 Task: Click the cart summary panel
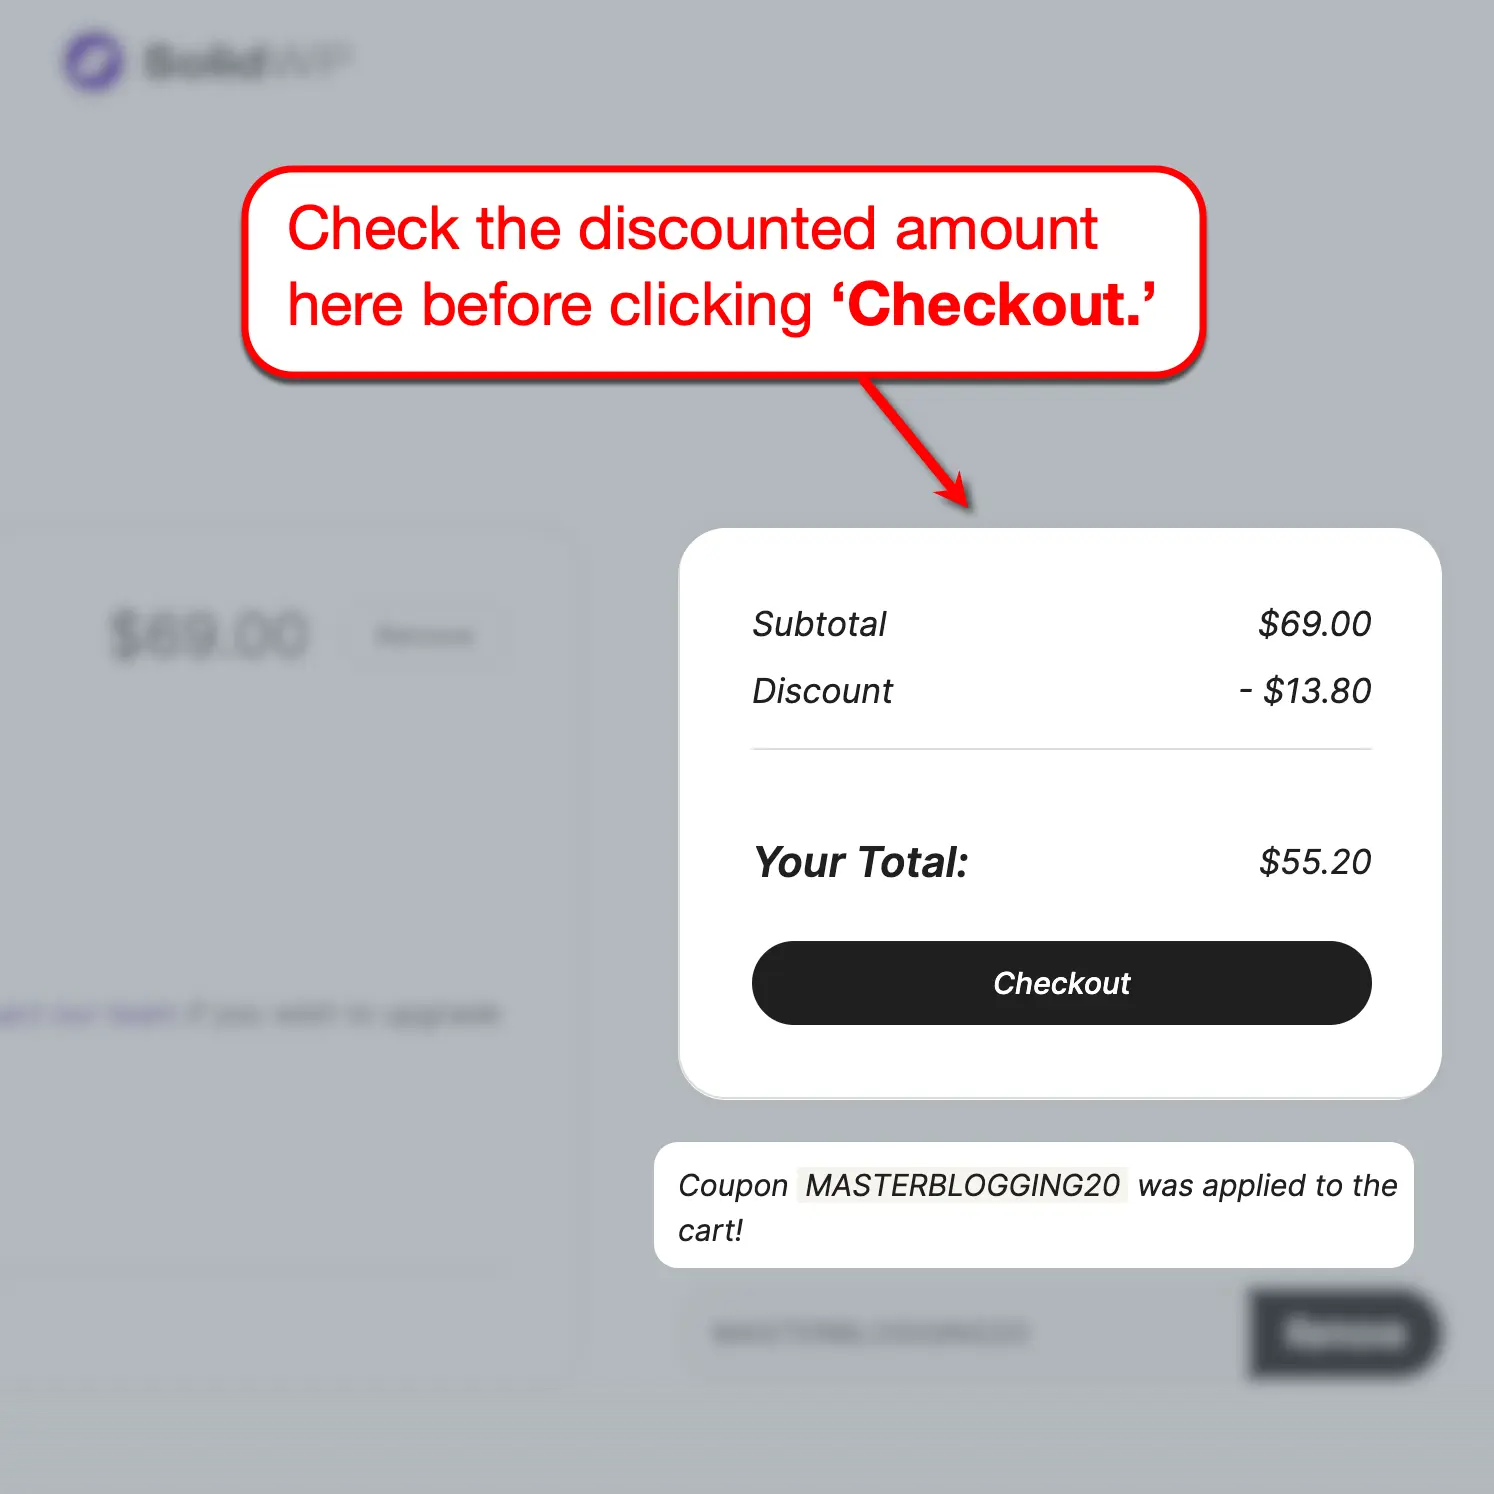pyautogui.click(x=1060, y=810)
